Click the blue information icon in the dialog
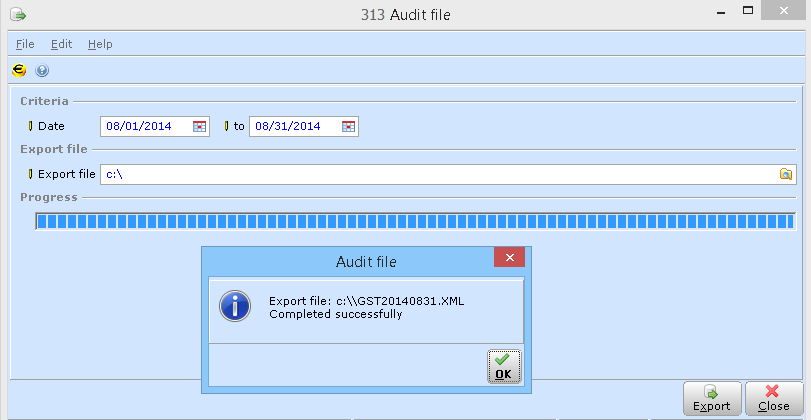Image resolution: width=811 pixels, height=420 pixels. coord(235,307)
